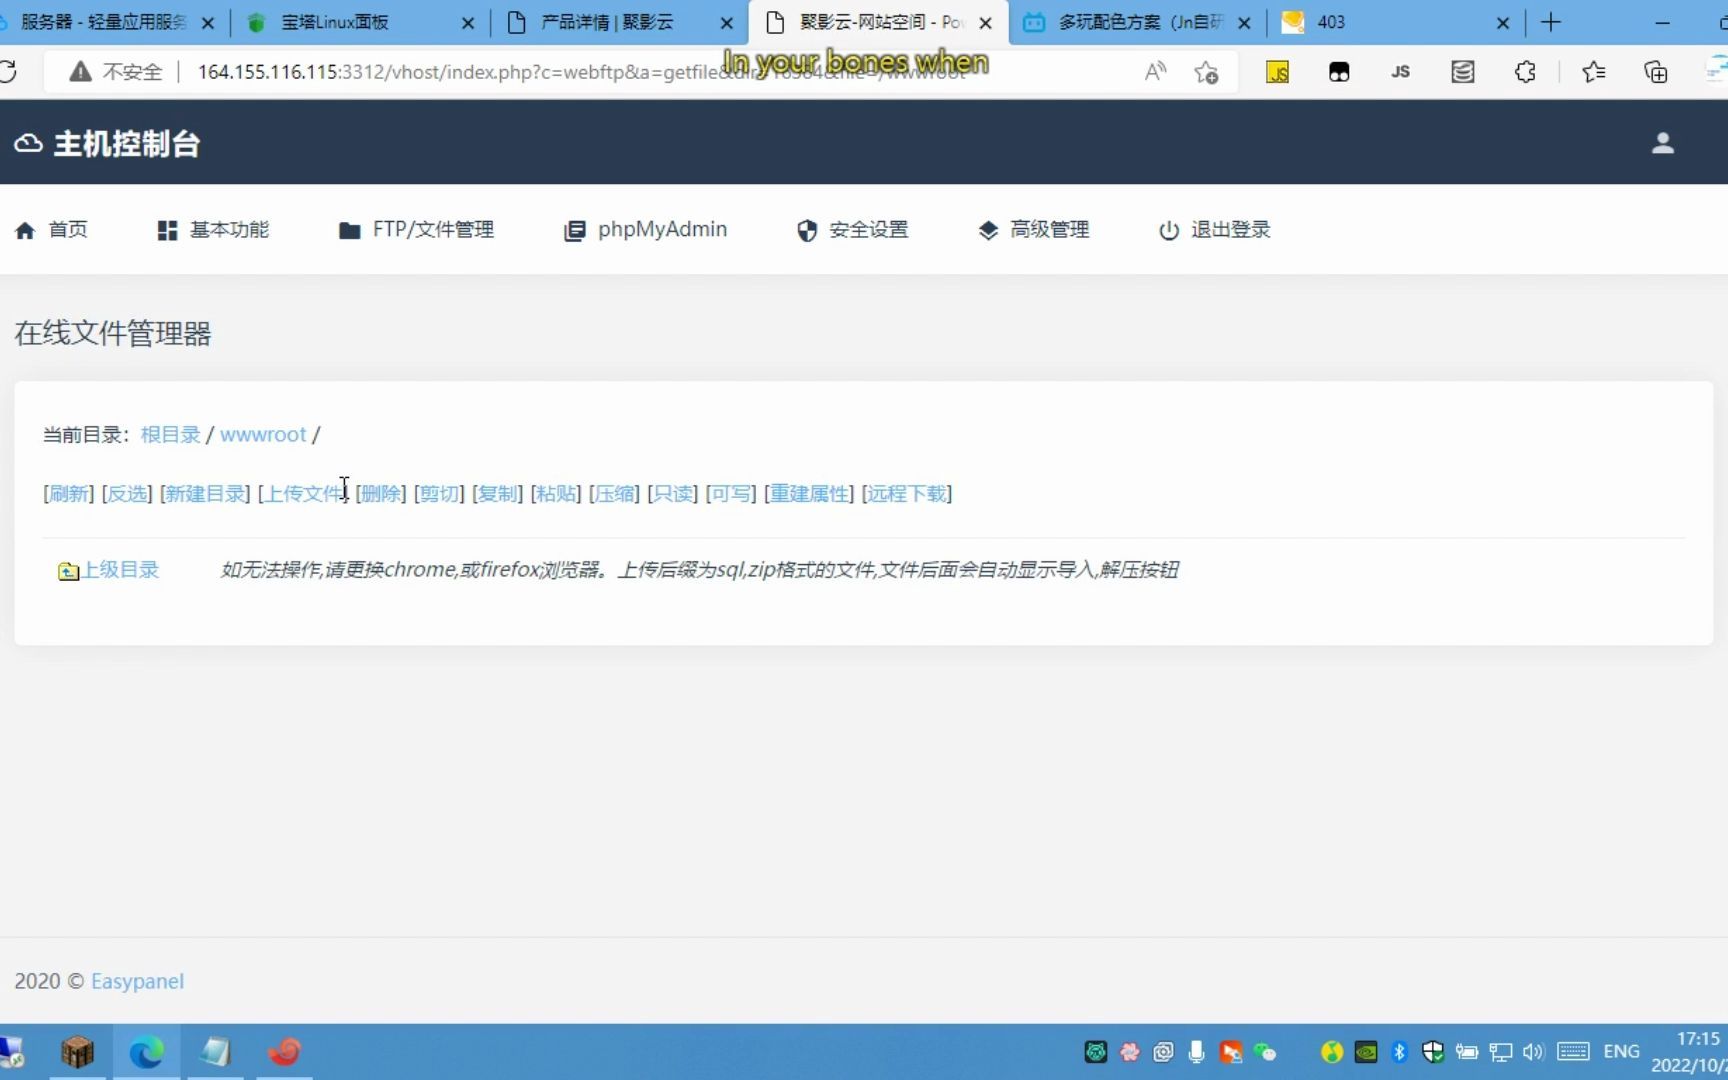Invert the selection with 反选
The image size is (1728, 1080).
pos(126,493)
